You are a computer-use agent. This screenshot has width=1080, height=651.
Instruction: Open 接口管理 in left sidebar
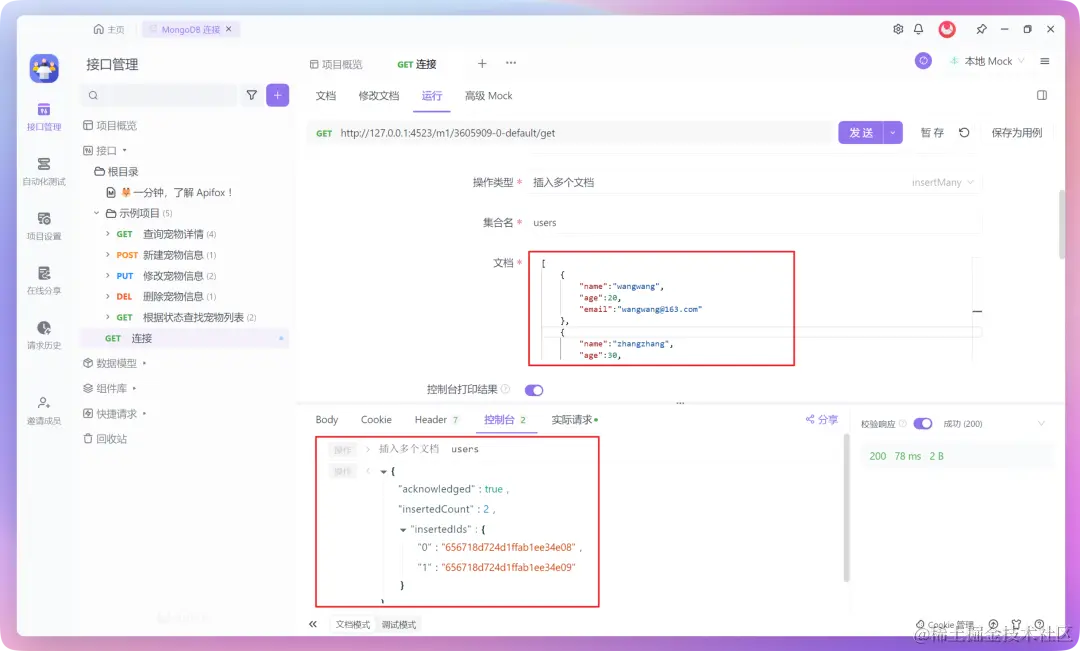point(44,116)
